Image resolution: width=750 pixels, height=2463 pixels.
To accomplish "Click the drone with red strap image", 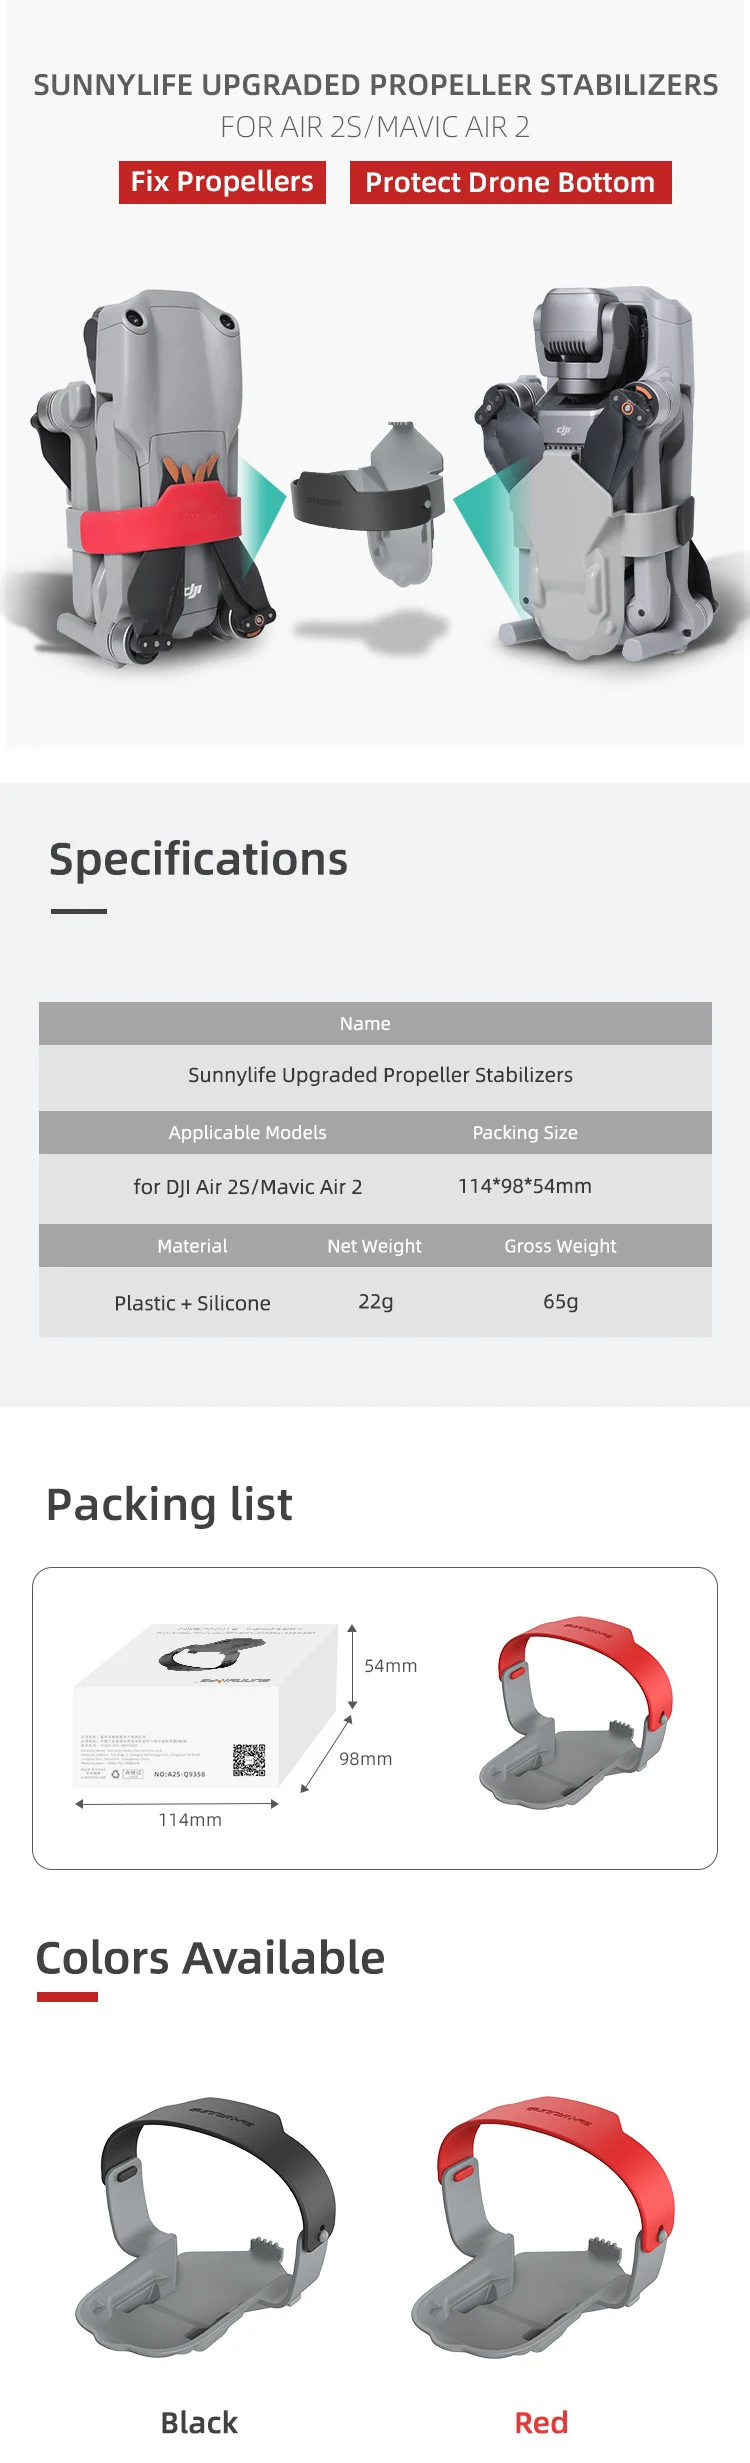I will tap(160, 480).
